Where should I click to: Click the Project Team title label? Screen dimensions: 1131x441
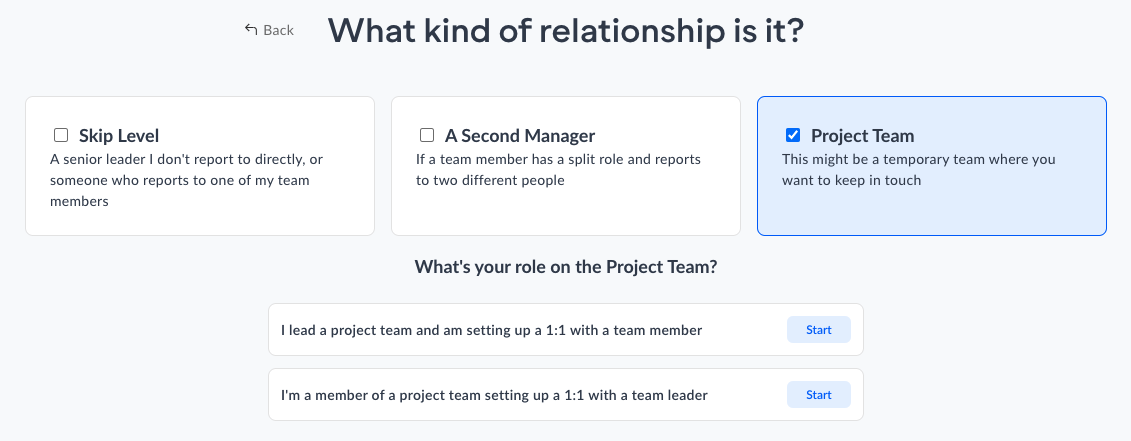click(x=862, y=136)
